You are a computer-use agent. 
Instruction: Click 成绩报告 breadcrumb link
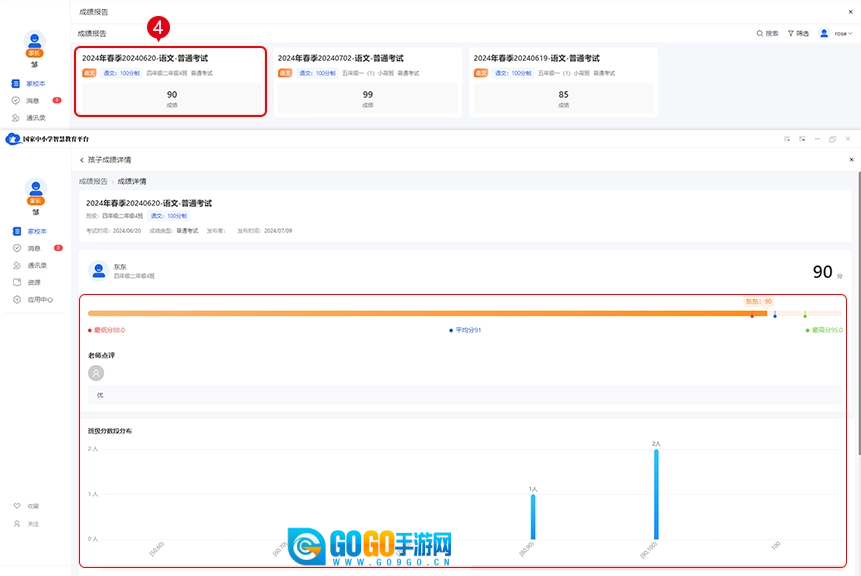click(93, 181)
